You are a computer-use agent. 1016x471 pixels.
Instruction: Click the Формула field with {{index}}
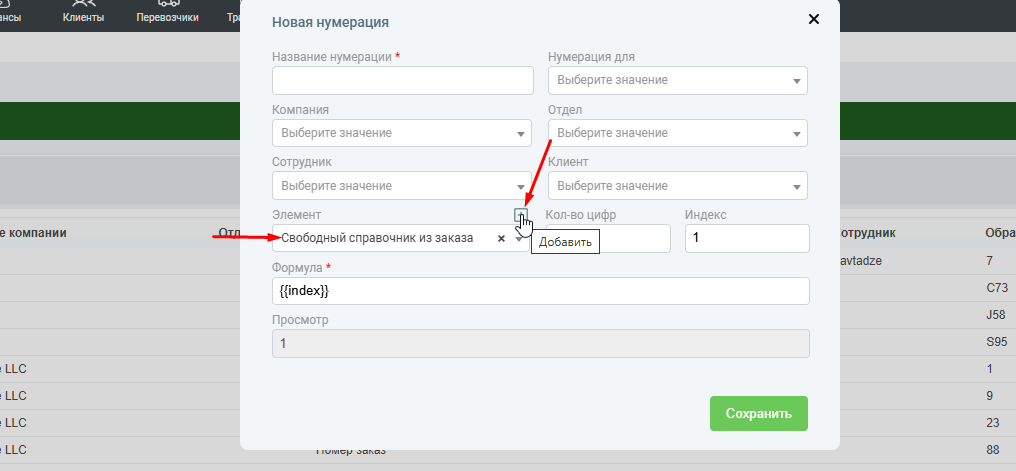coord(540,291)
